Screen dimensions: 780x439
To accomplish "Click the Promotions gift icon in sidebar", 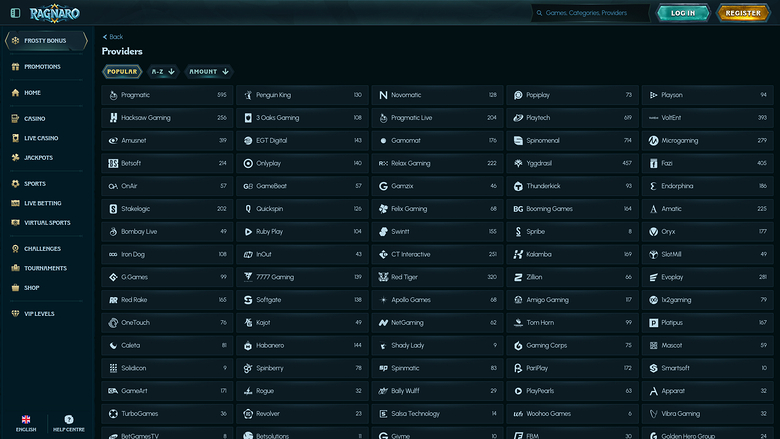I will (x=15, y=67).
